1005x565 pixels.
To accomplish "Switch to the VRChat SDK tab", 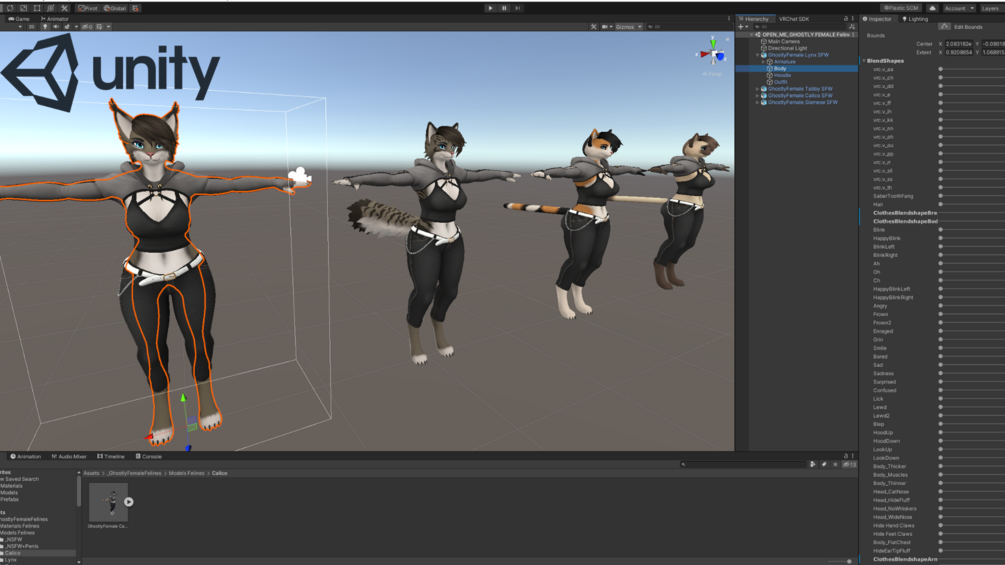I will tap(793, 19).
